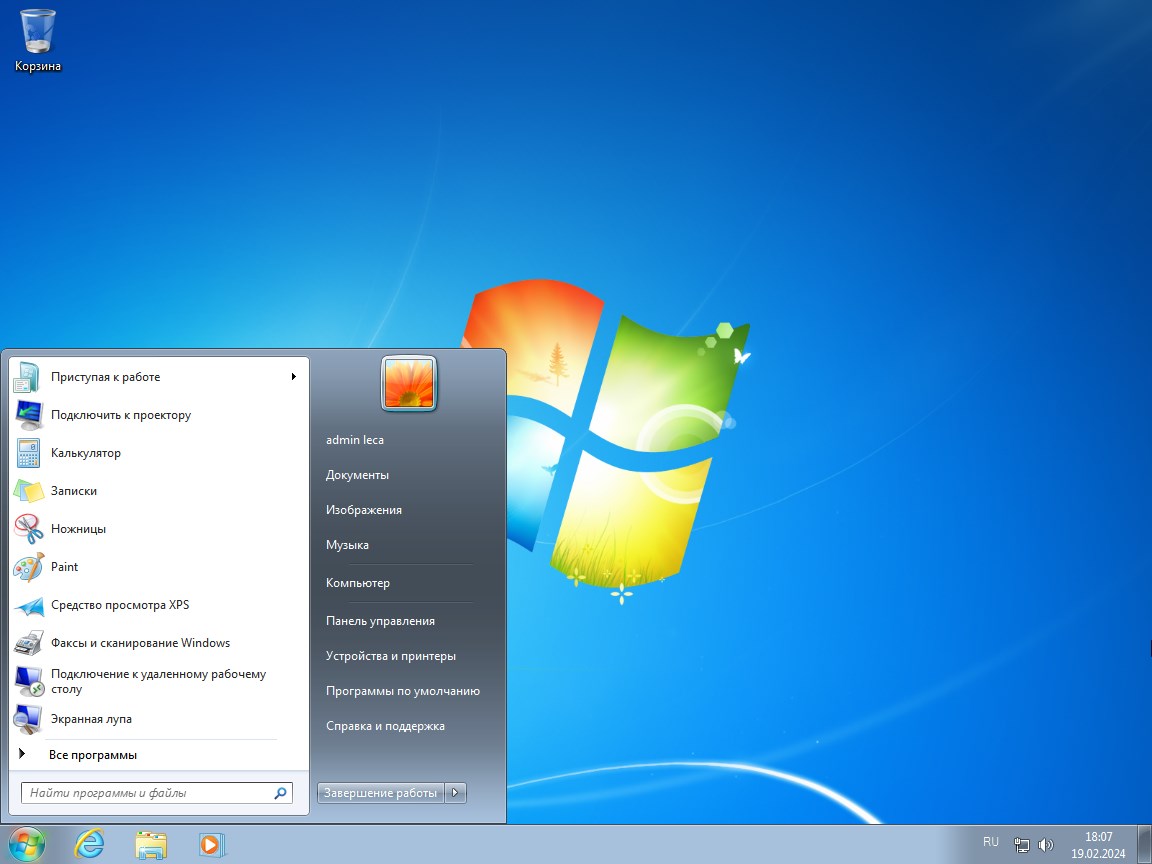Click the Windows Start orb button
The width and height of the screenshot is (1152, 864).
27,844
